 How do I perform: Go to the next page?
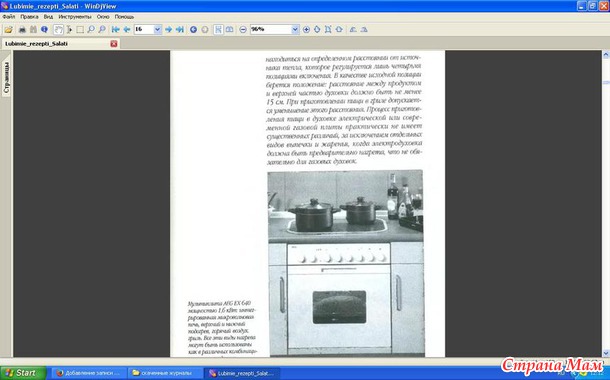(x=168, y=29)
